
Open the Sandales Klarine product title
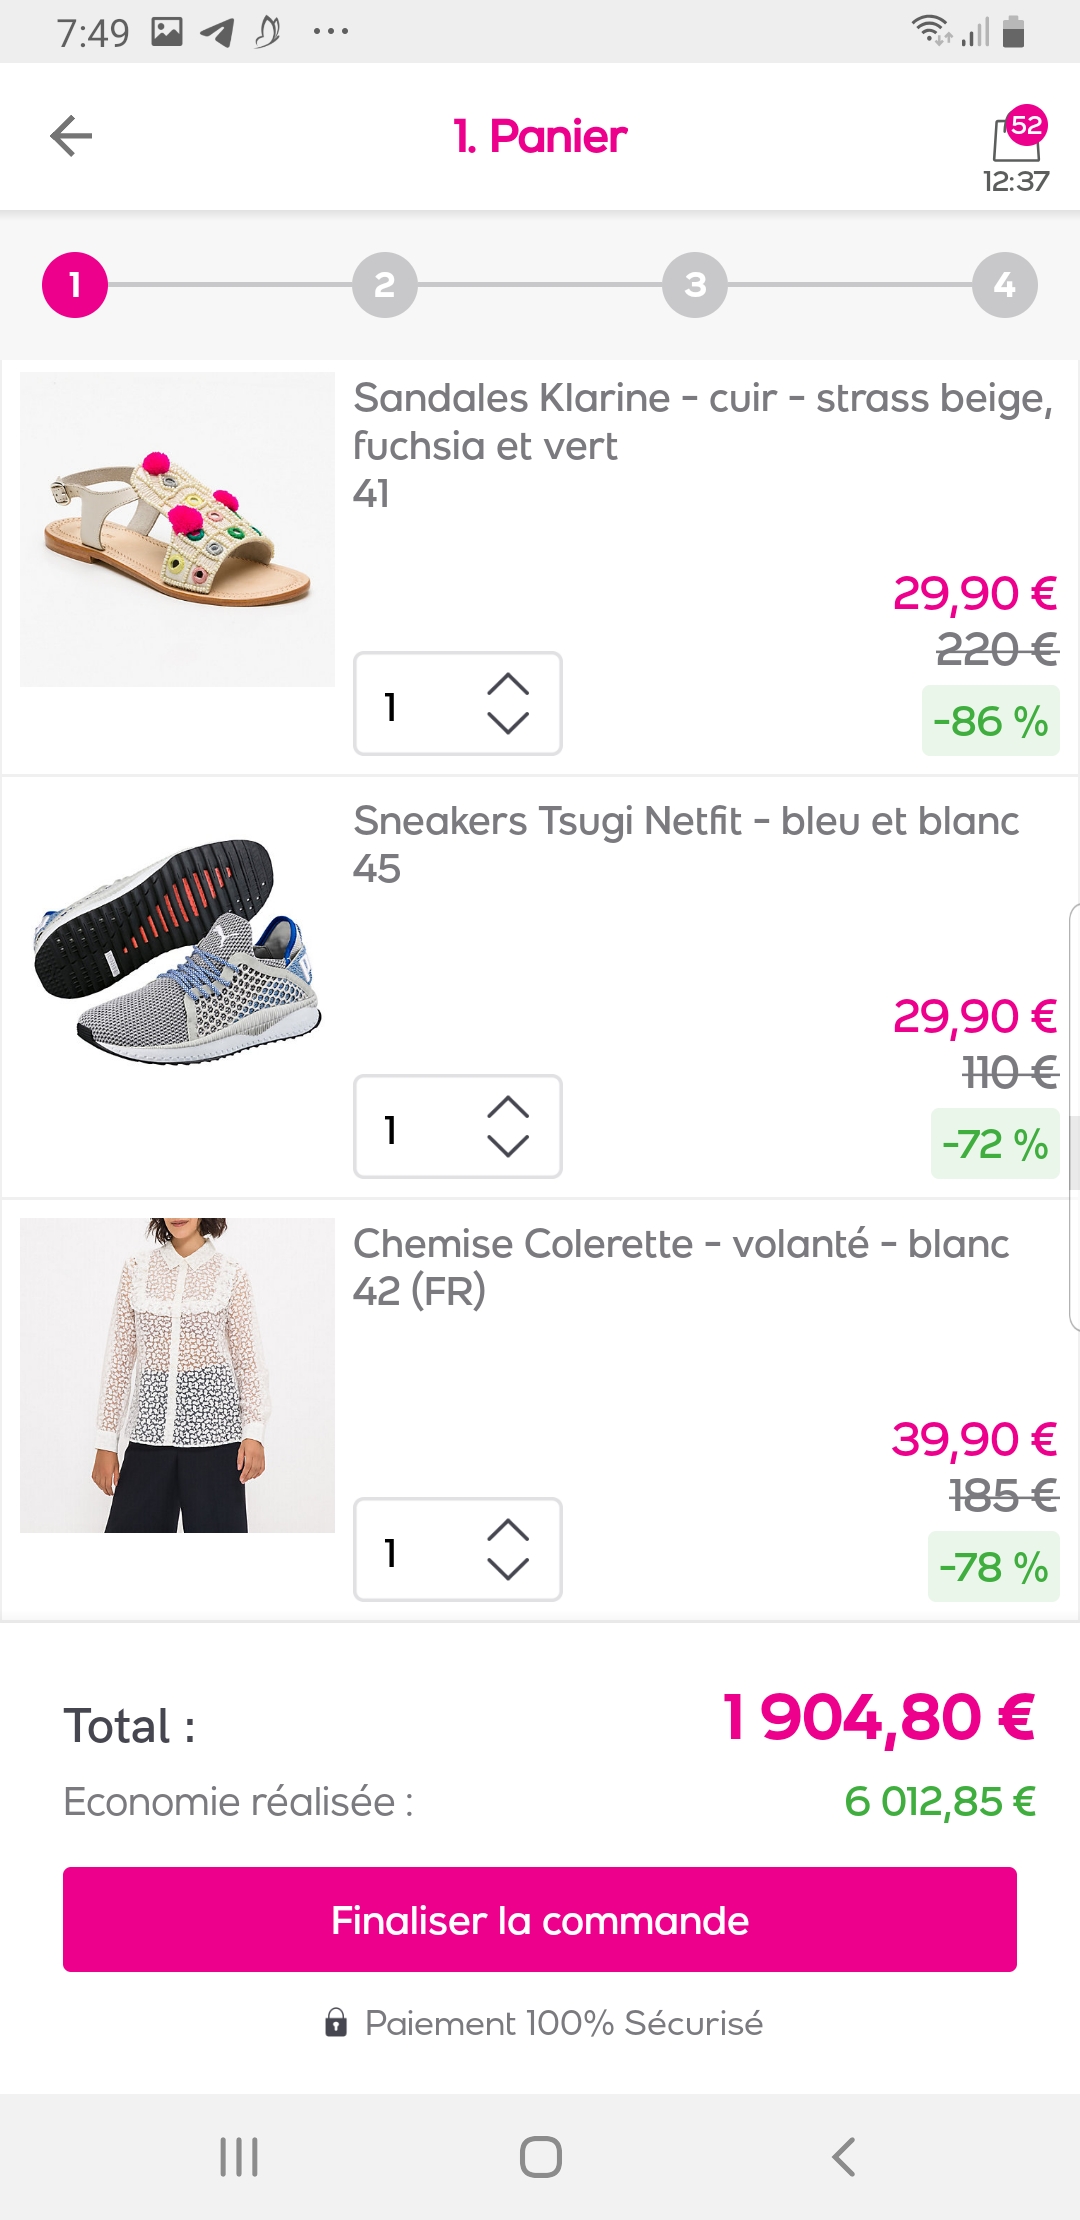click(702, 421)
